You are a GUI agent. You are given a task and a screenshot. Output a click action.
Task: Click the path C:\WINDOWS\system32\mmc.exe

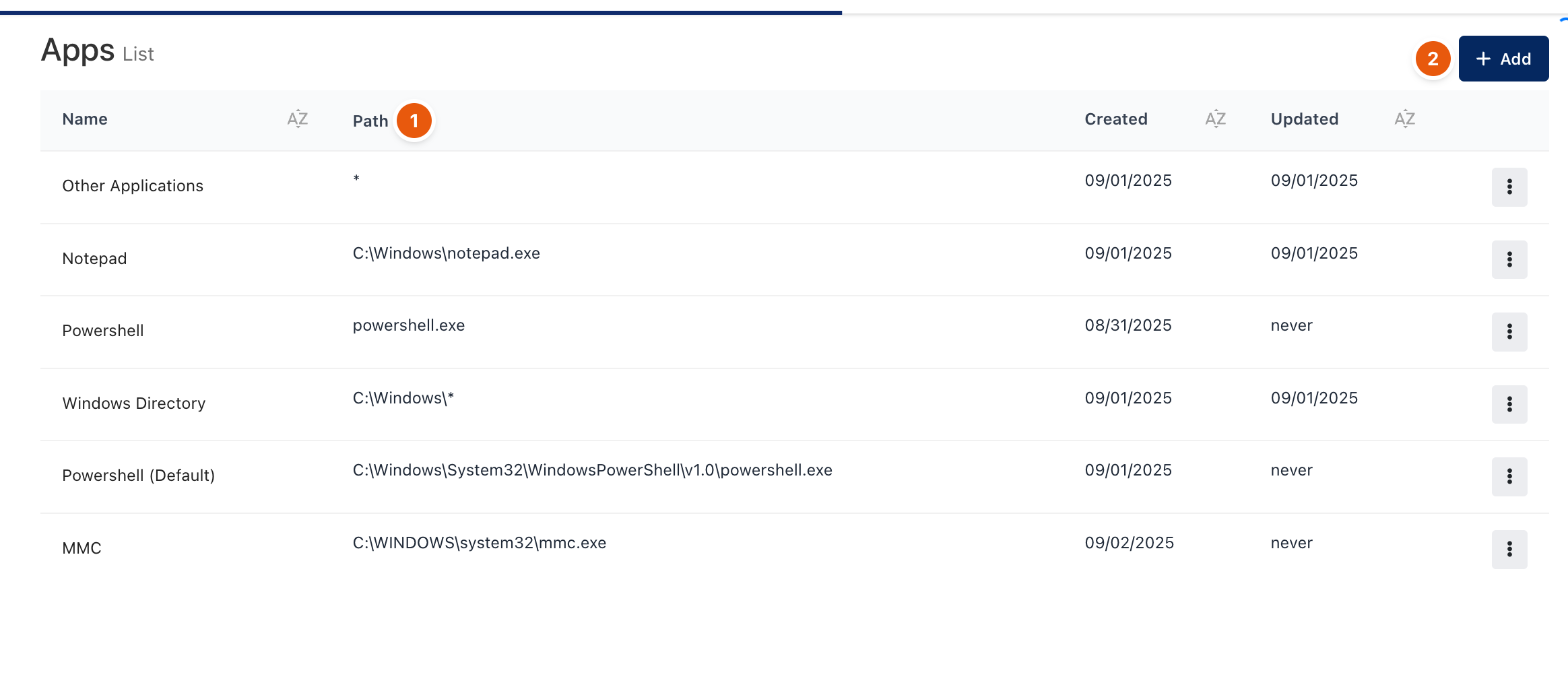click(480, 543)
